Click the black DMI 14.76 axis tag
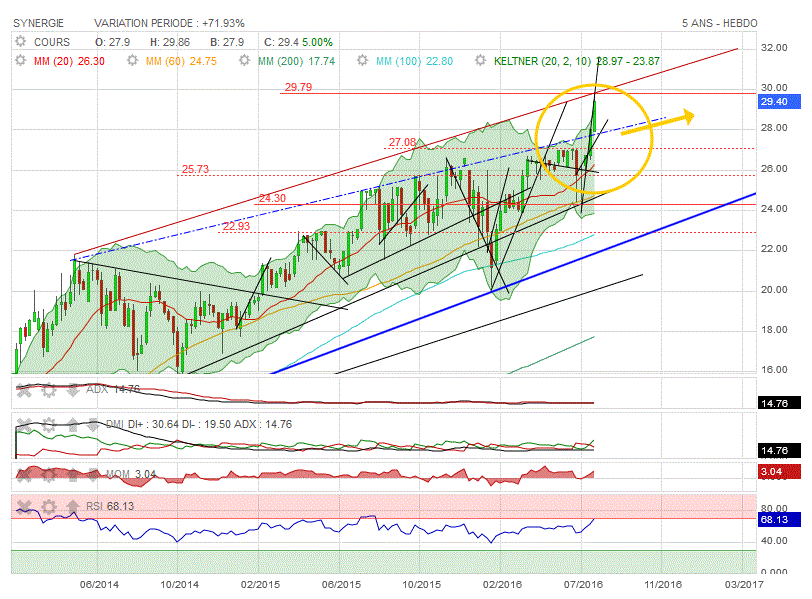Image resolution: width=812 pixels, height=599 pixels. [x=779, y=450]
